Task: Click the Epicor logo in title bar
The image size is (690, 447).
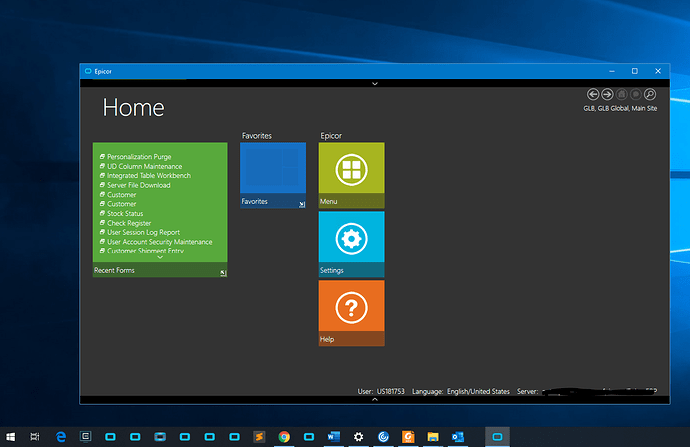Action: 88,71
